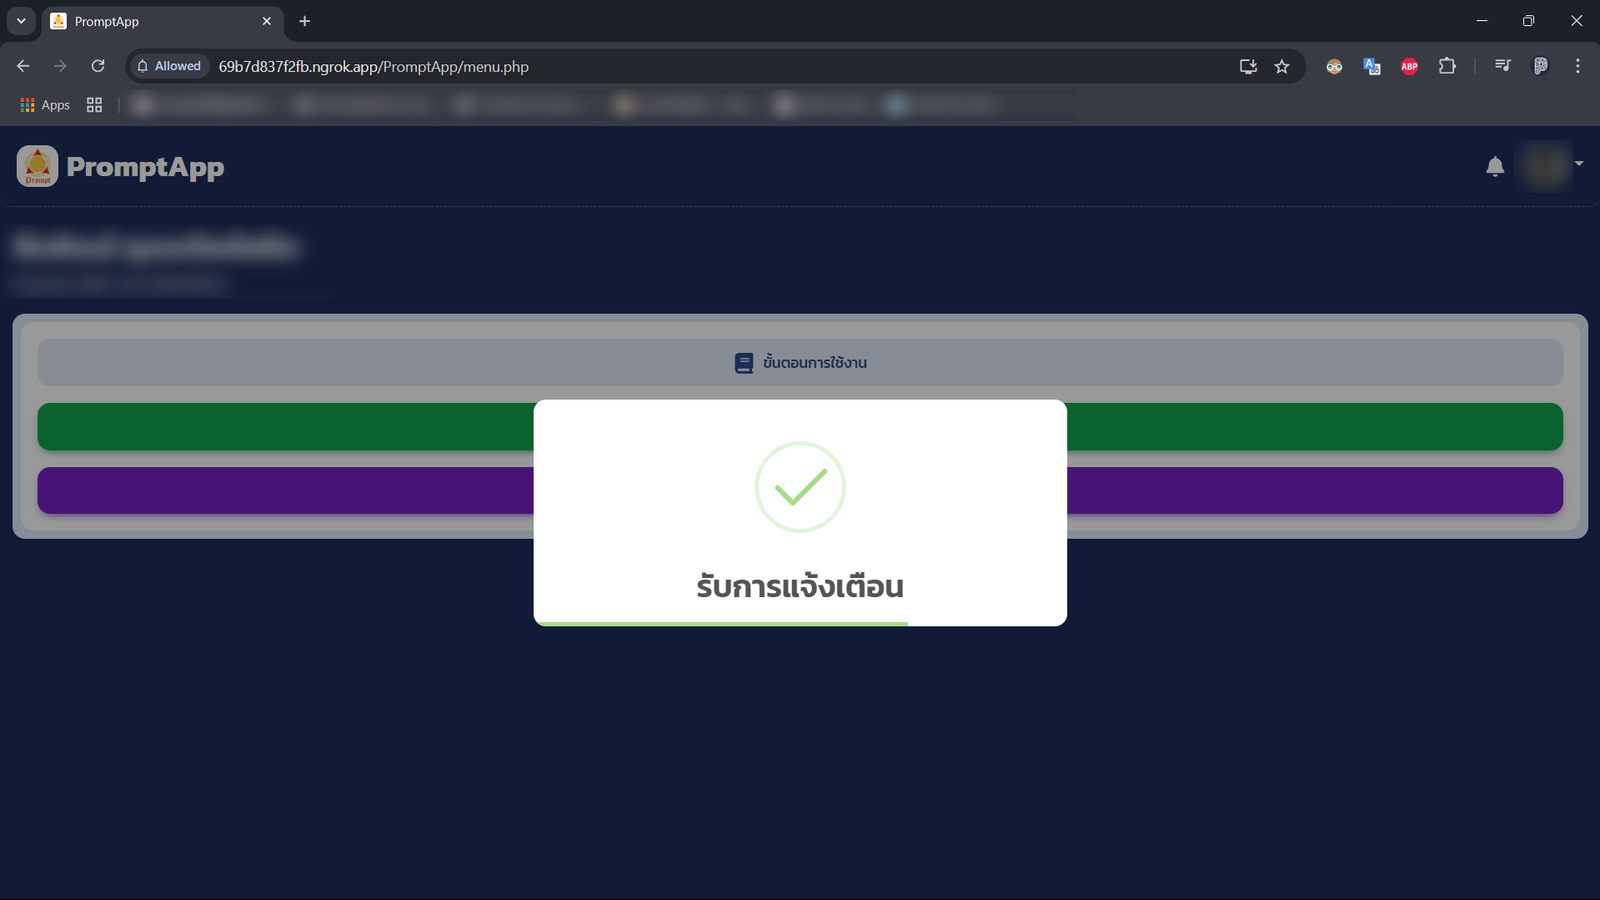
Task: Bookmark this page with star icon
Action: pyautogui.click(x=1282, y=66)
